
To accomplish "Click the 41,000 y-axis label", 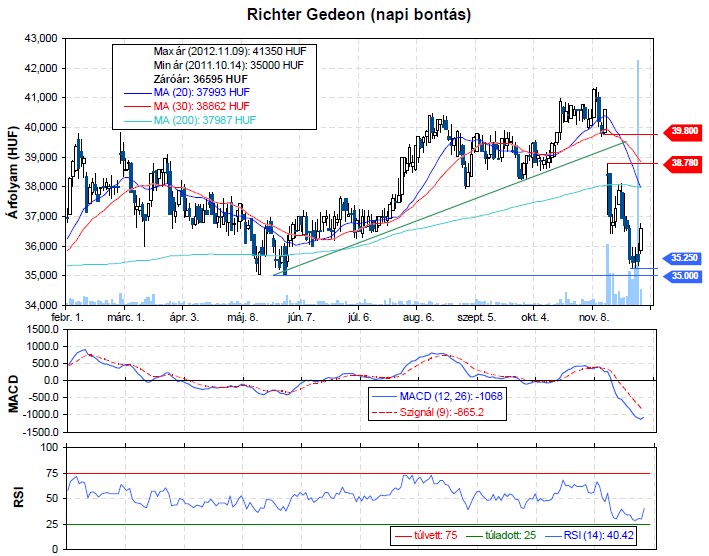I will (41, 98).
